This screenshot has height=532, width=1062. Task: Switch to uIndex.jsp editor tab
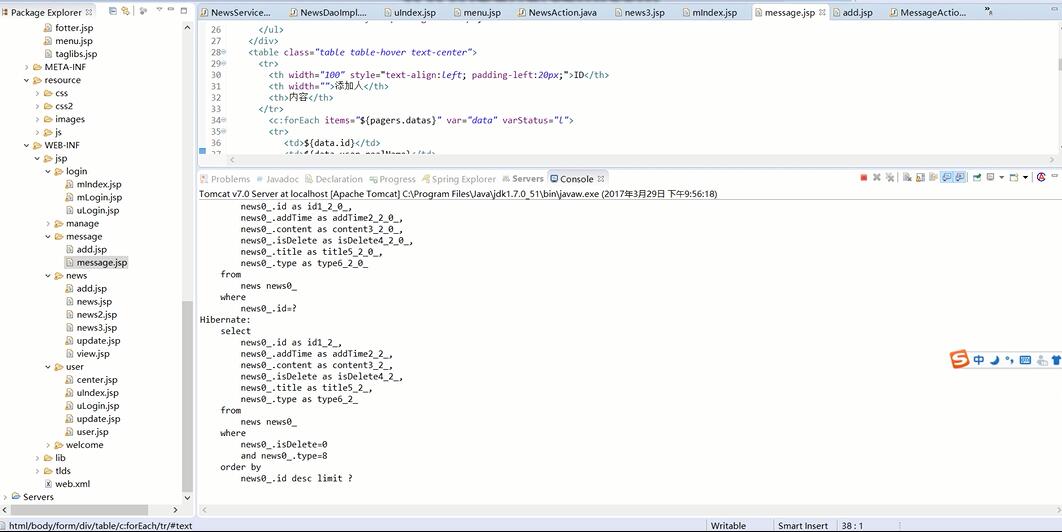click(408, 12)
